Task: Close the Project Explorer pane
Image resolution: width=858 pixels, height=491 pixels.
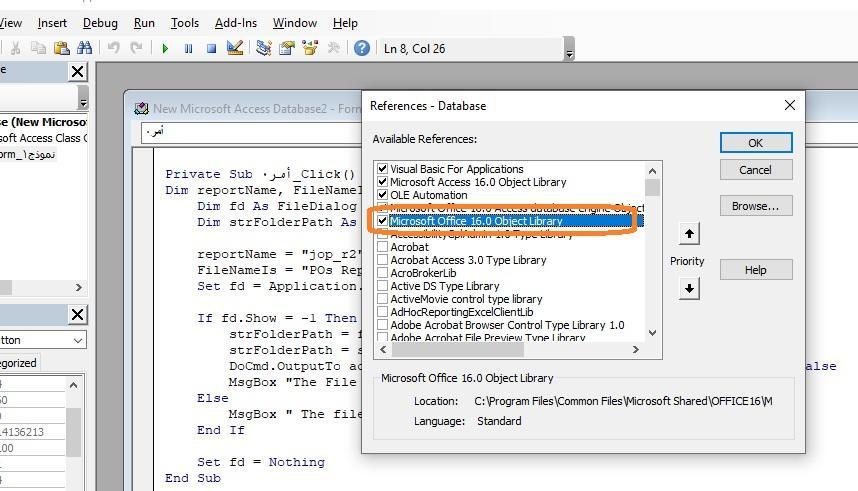Action: 78,71
